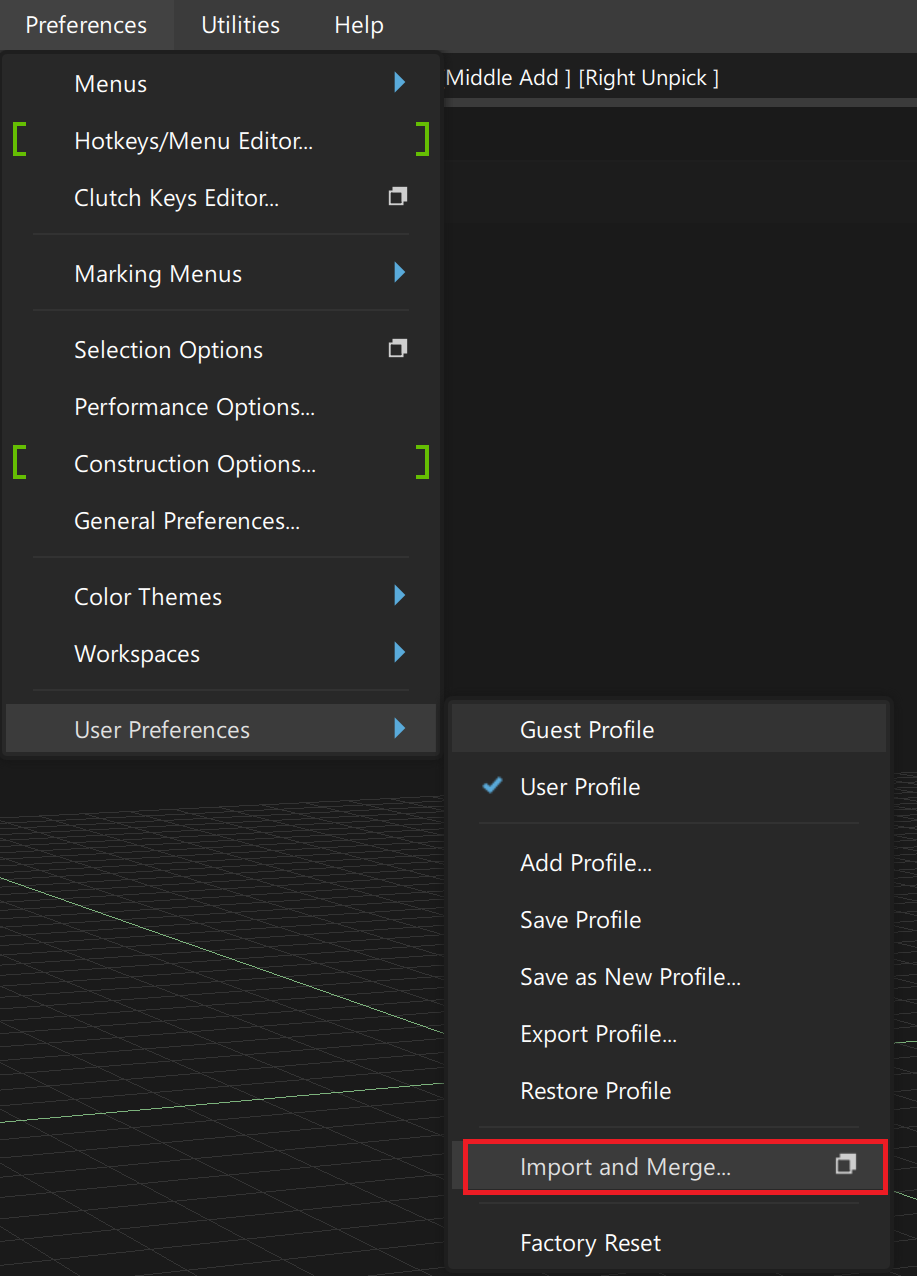Open the Help menu
Image resolution: width=917 pixels, height=1276 pixels.
(x=359, y=25)
